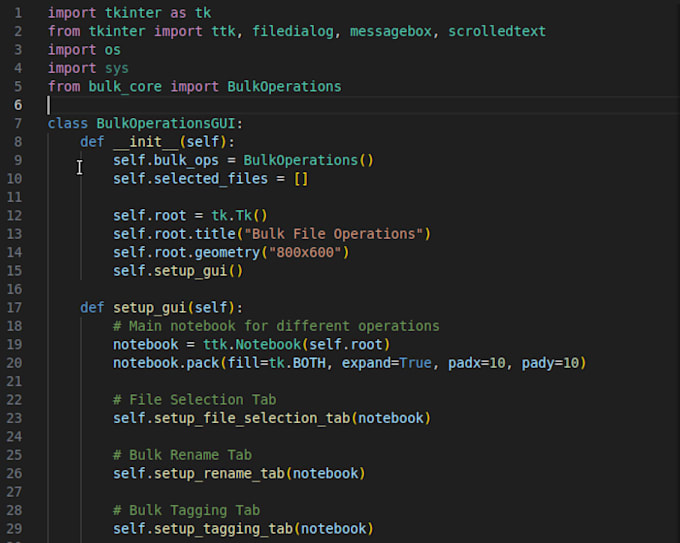Click 'expand=True' argument on line 20
The image size is (680, 543).
click(386, 363)
